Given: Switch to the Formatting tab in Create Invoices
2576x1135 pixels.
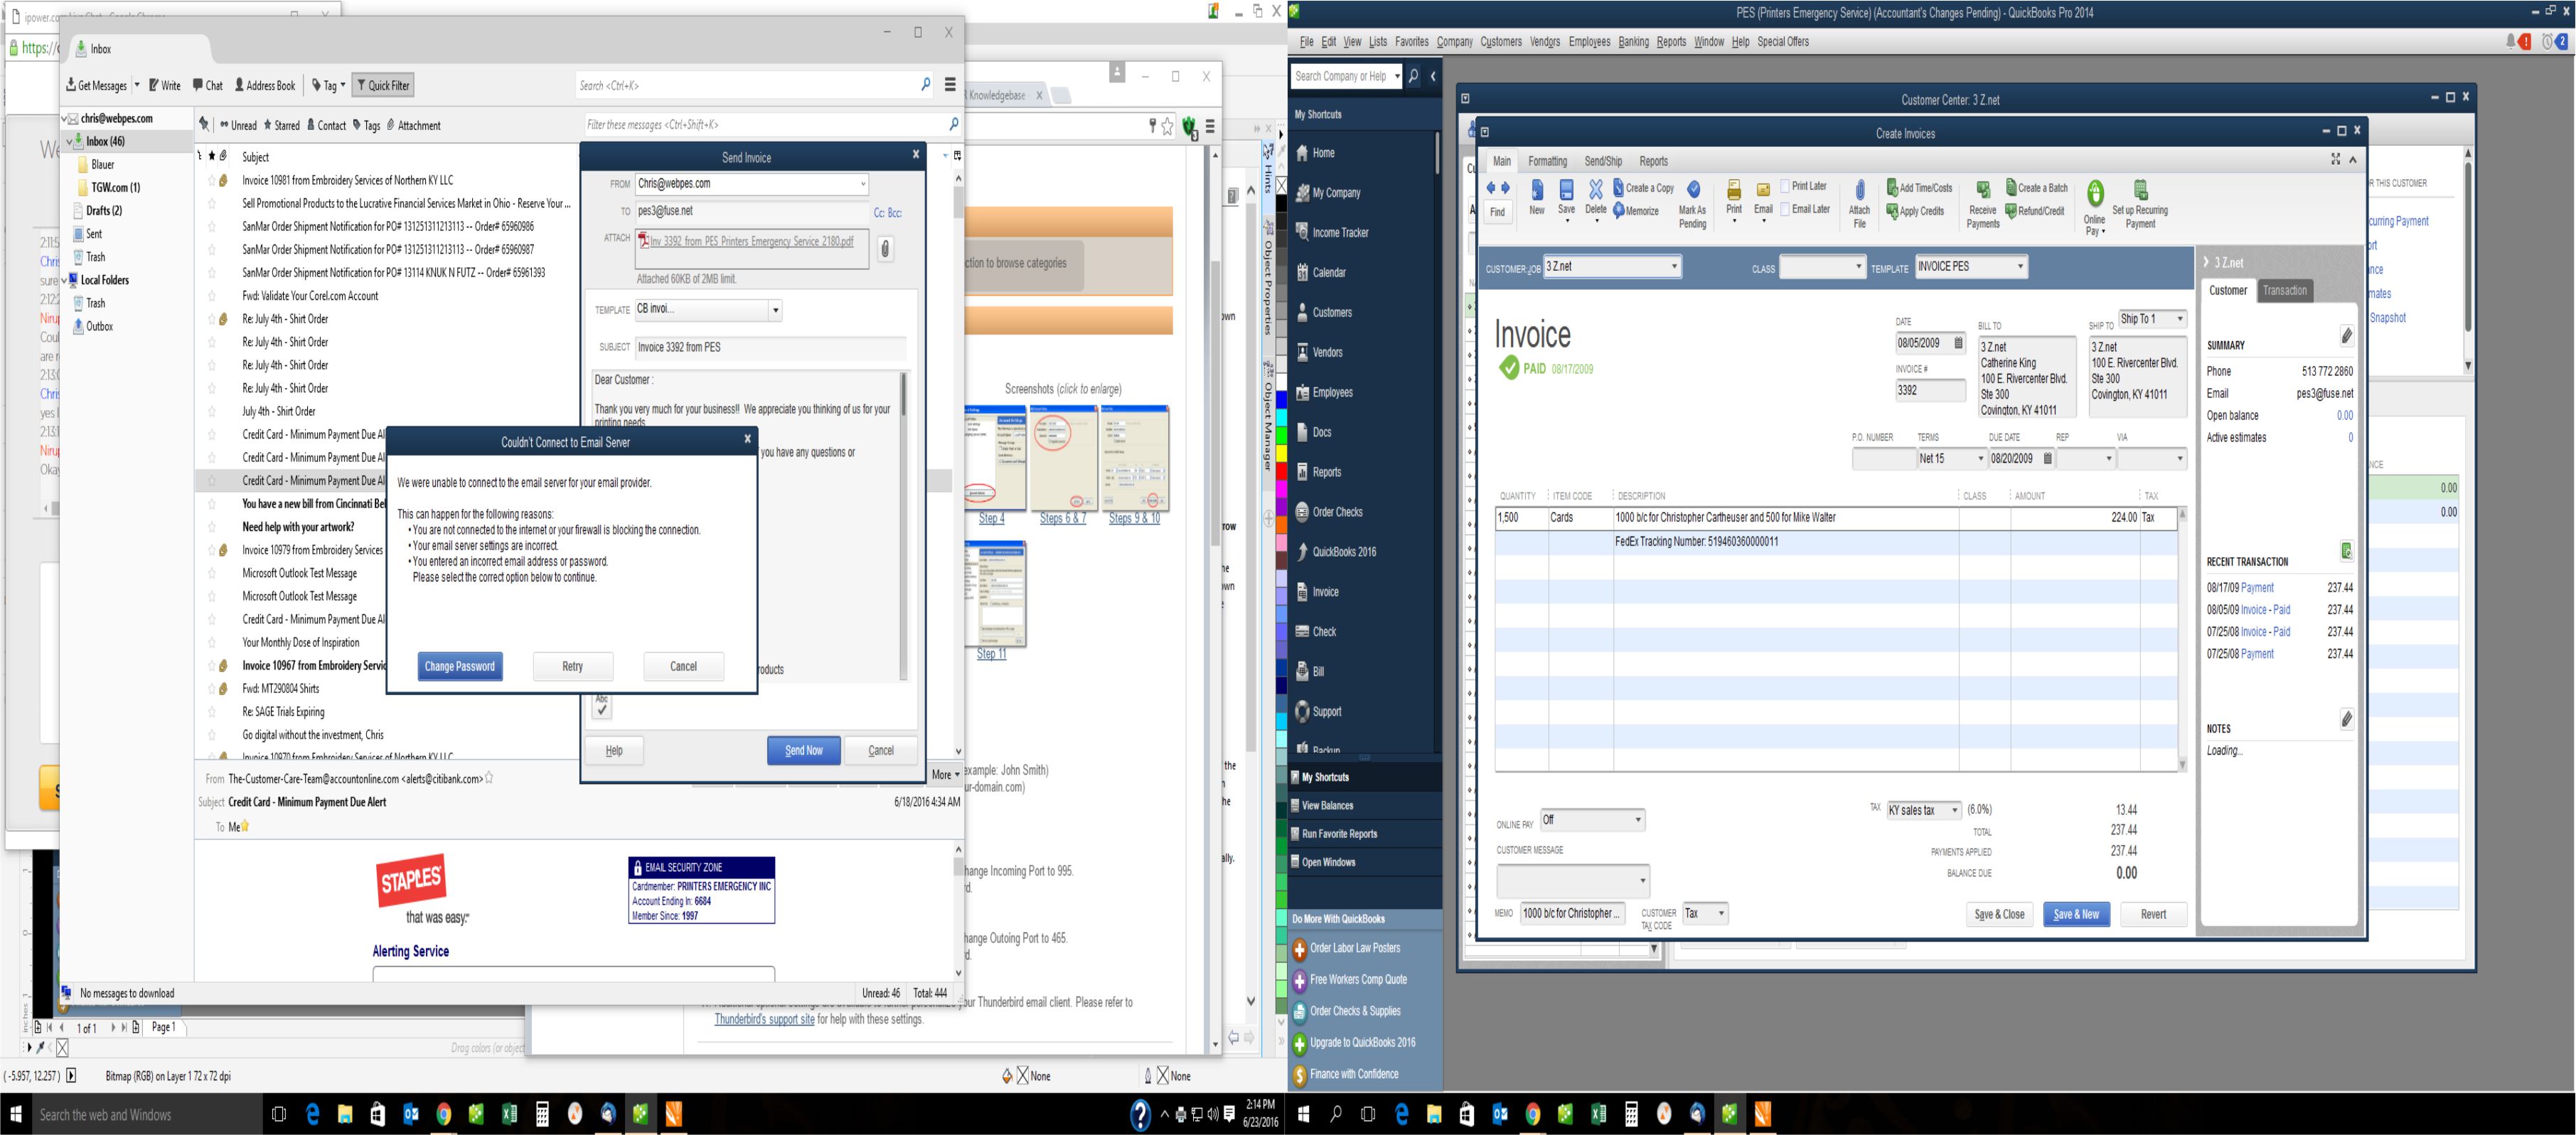Looking at the screenshot, I should coord(1547,161).
